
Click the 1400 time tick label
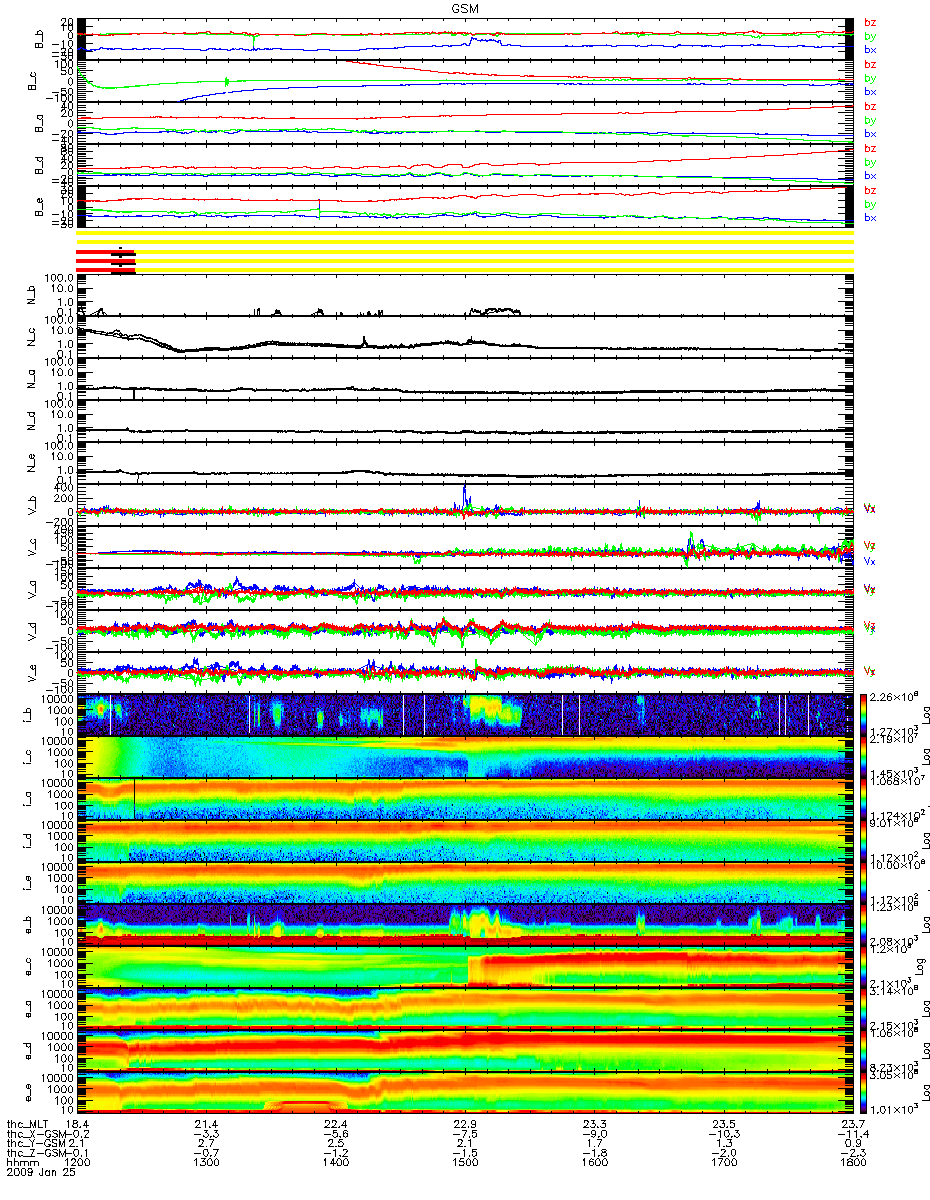coord(336,1163)
